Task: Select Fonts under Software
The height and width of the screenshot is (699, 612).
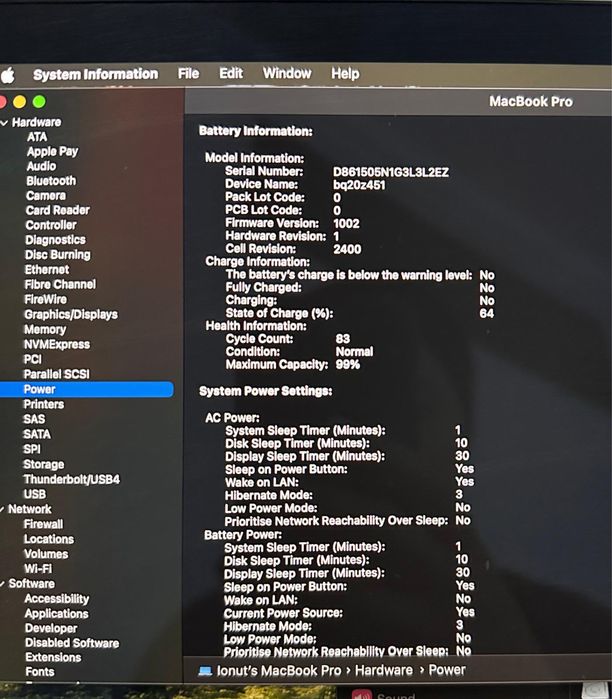Action: click(40, 672)
